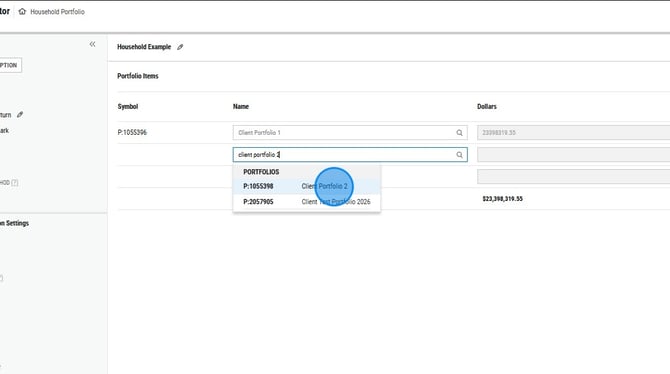Click the PORTFOLIOS dropdown group header

pos(261,172)
